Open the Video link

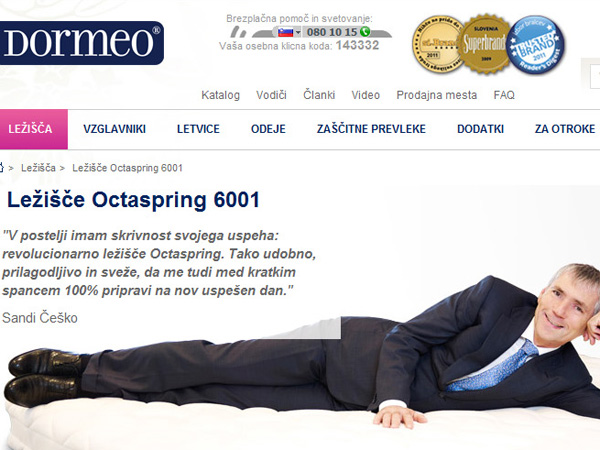[365, 95]
